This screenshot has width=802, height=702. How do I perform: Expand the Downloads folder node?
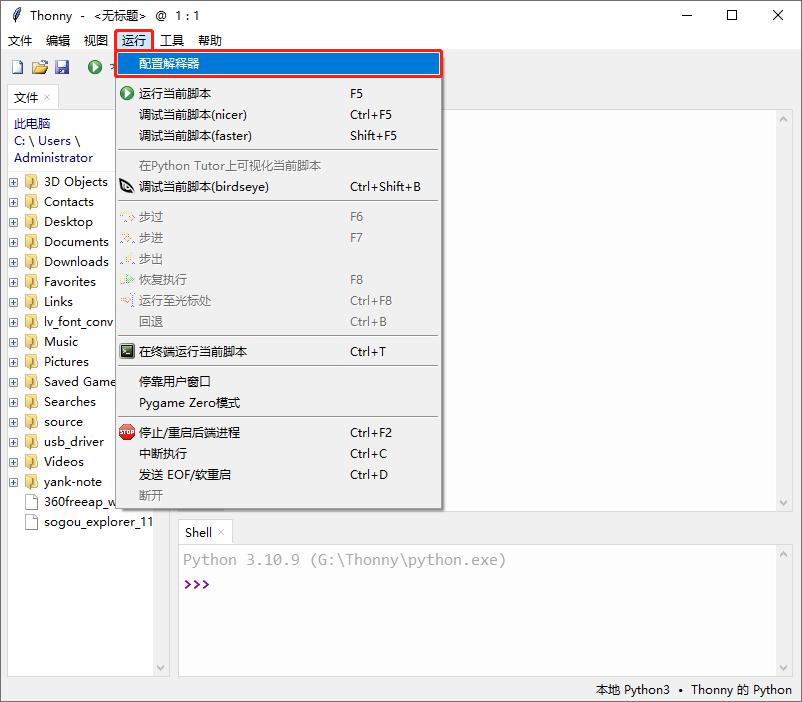[14, 262]
